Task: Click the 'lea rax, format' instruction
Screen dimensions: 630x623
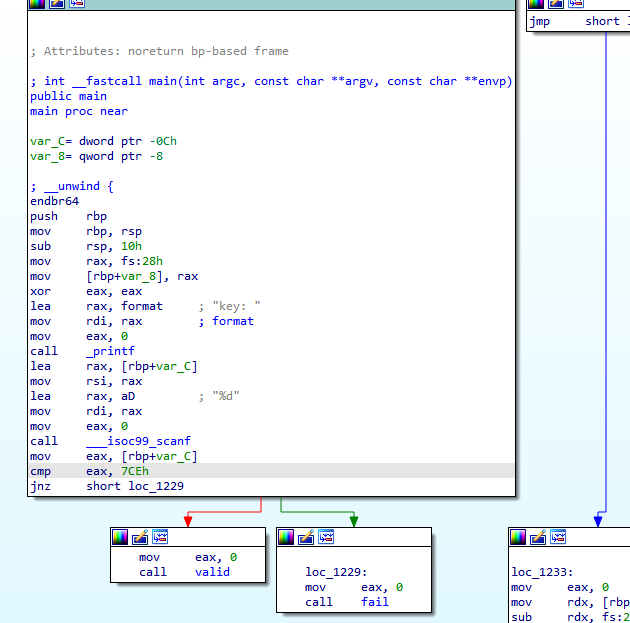Action: point(96,306)
